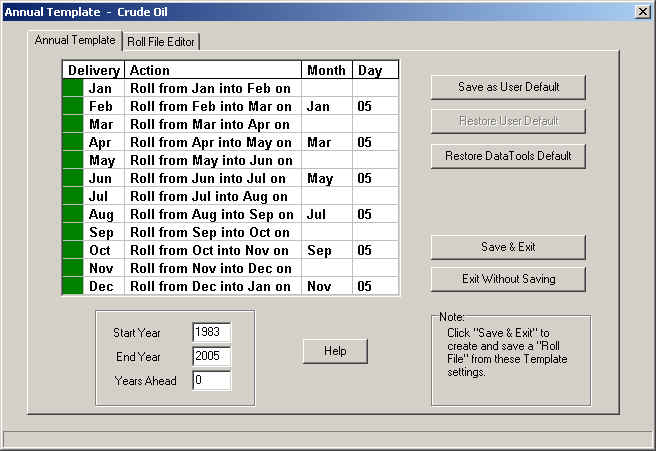Toggle the green box for Nov delivery
The height and width of the screenshot is (451, 656).
coord(73,268)
